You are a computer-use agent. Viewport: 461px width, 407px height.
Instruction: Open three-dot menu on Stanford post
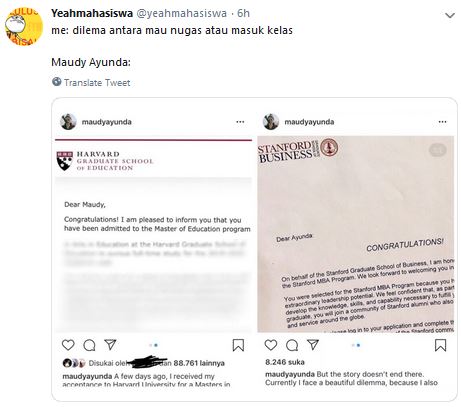coord(442,122)
